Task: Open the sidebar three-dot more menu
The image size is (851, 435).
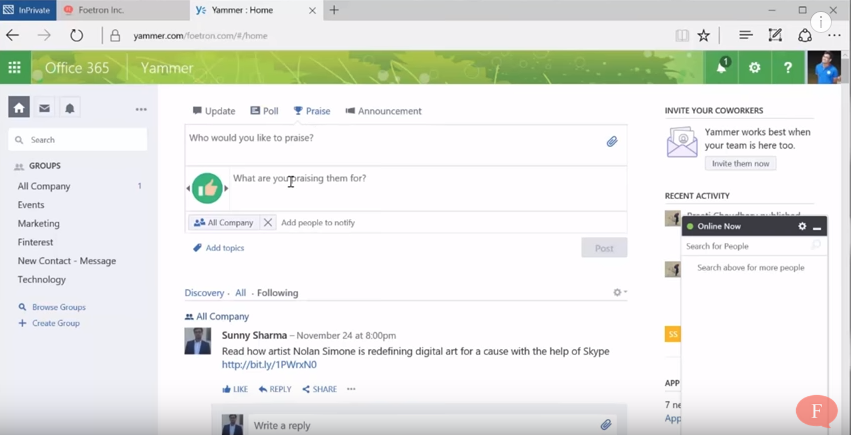Action: [x=141, y=109]
